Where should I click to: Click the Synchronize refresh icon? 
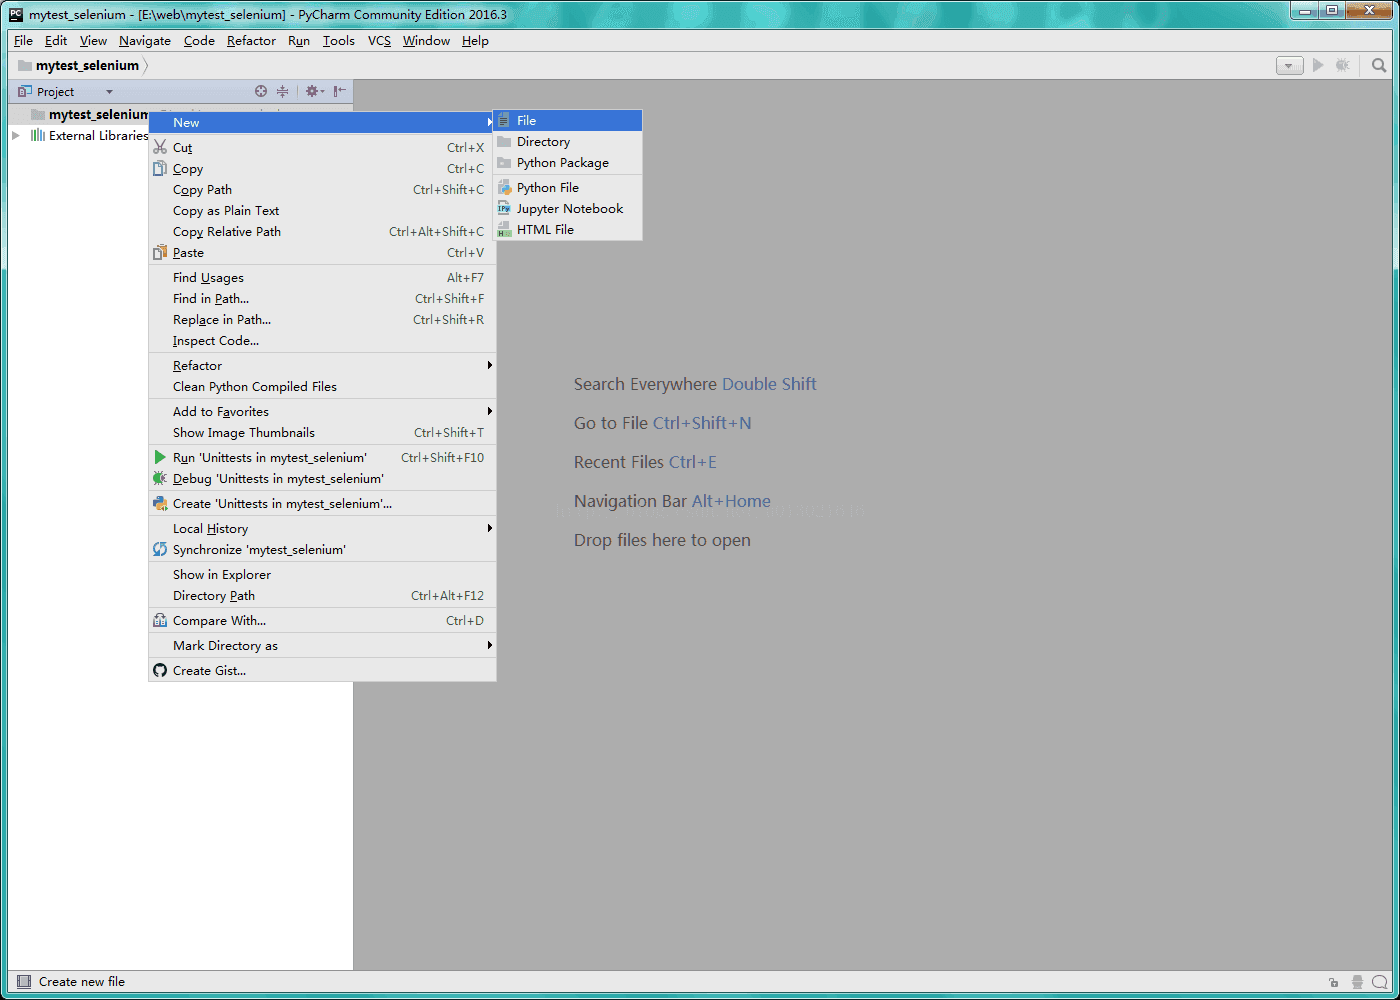click(160, 549)
